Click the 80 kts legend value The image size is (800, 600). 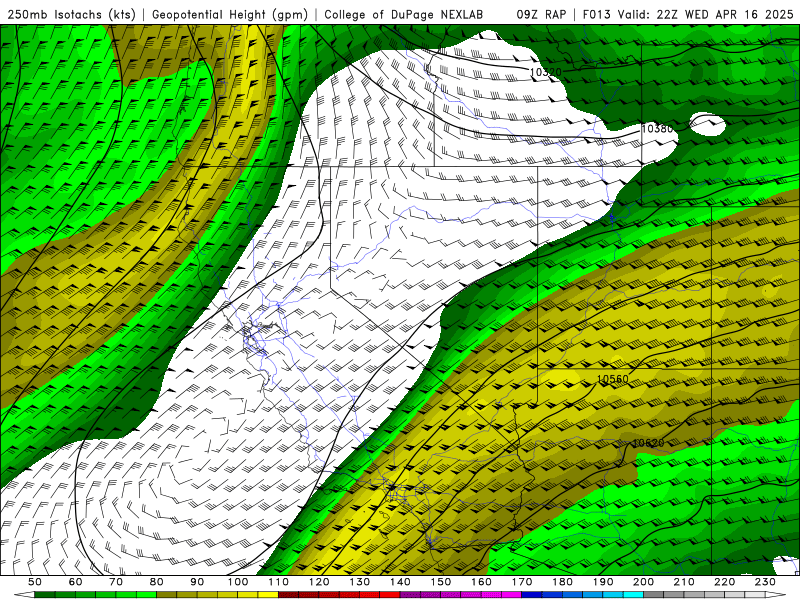[x=156, y=582]
